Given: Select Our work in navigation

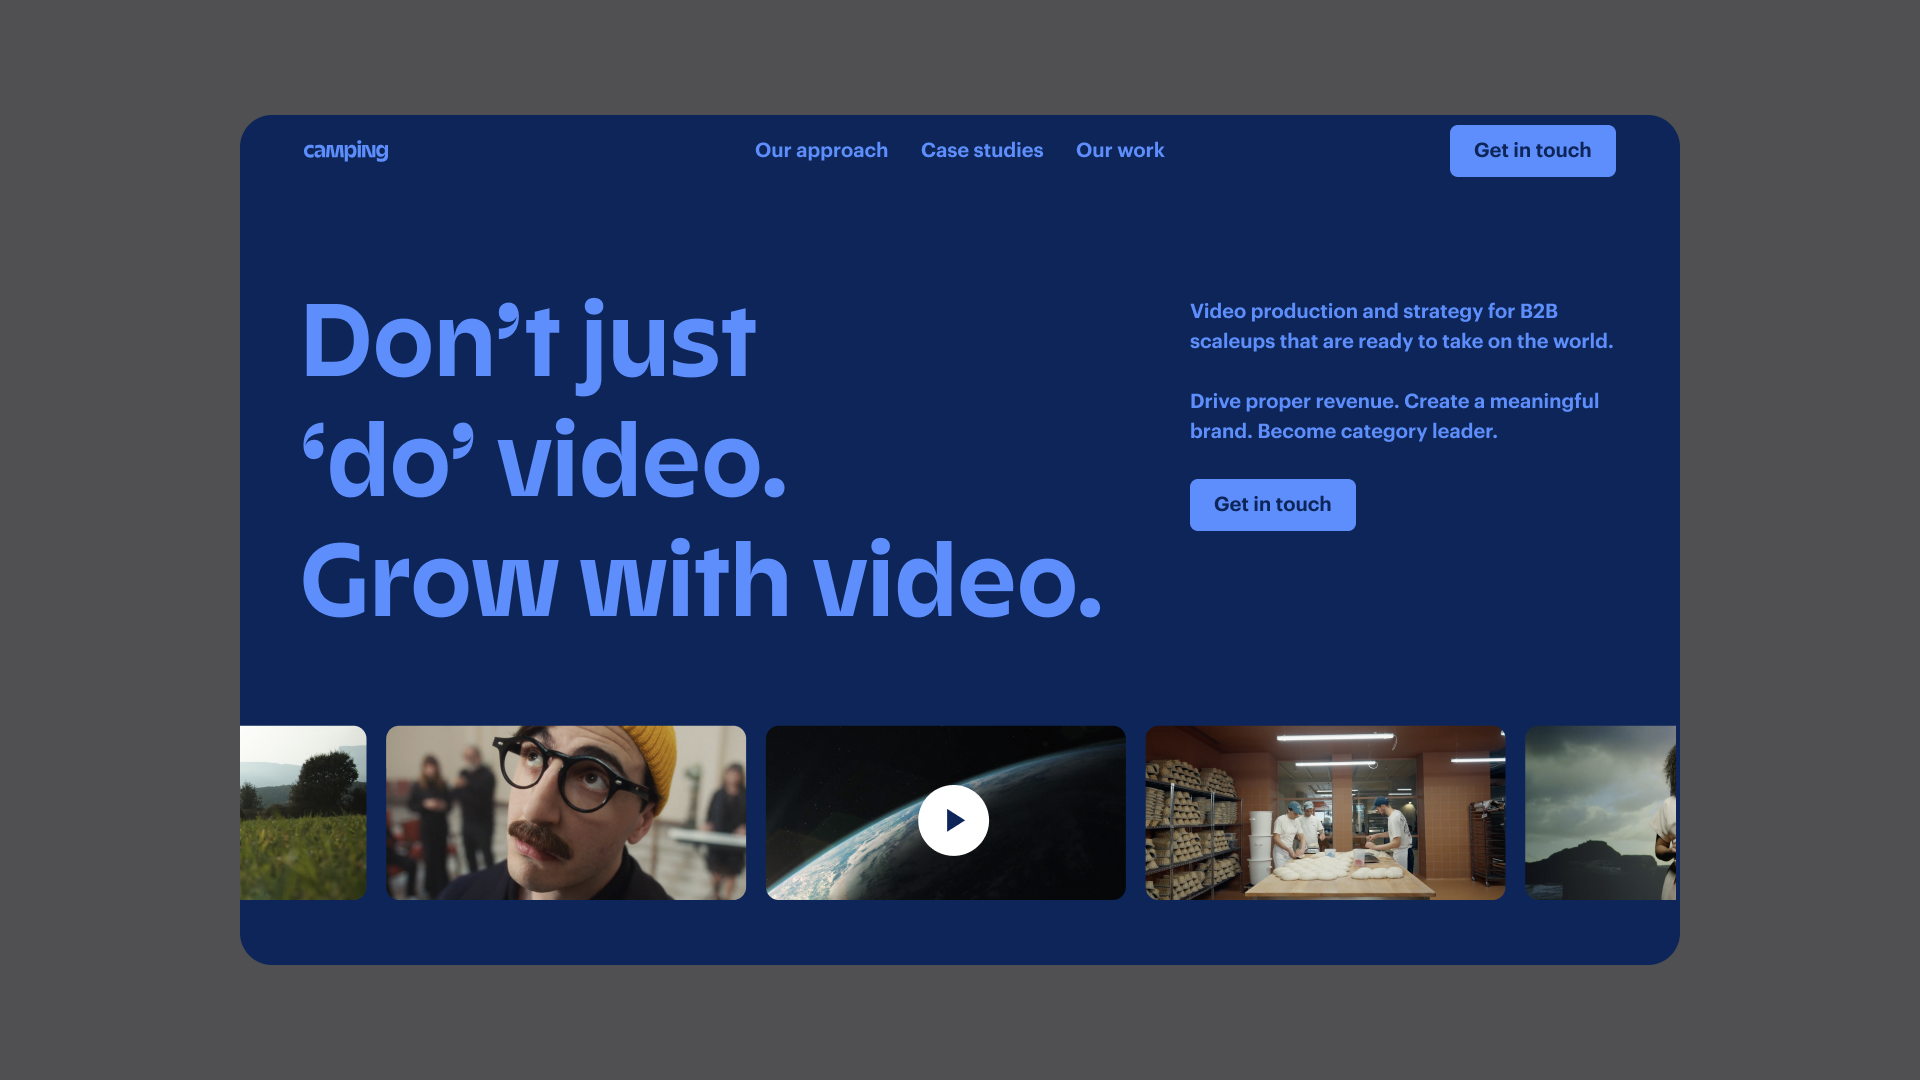Looking at the screenshot, I should coord(1119,150).
